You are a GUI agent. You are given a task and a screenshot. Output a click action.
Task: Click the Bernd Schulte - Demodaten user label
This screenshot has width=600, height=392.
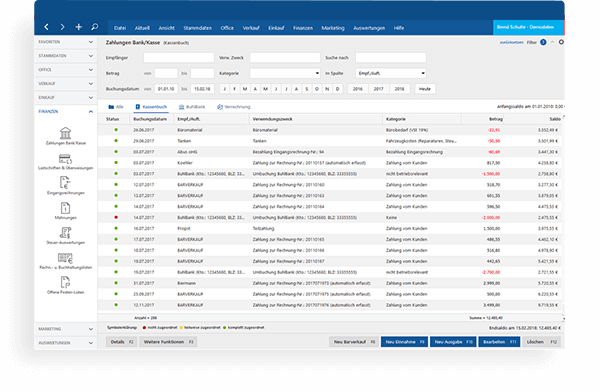pyautogui.click(x=525, y=27)
